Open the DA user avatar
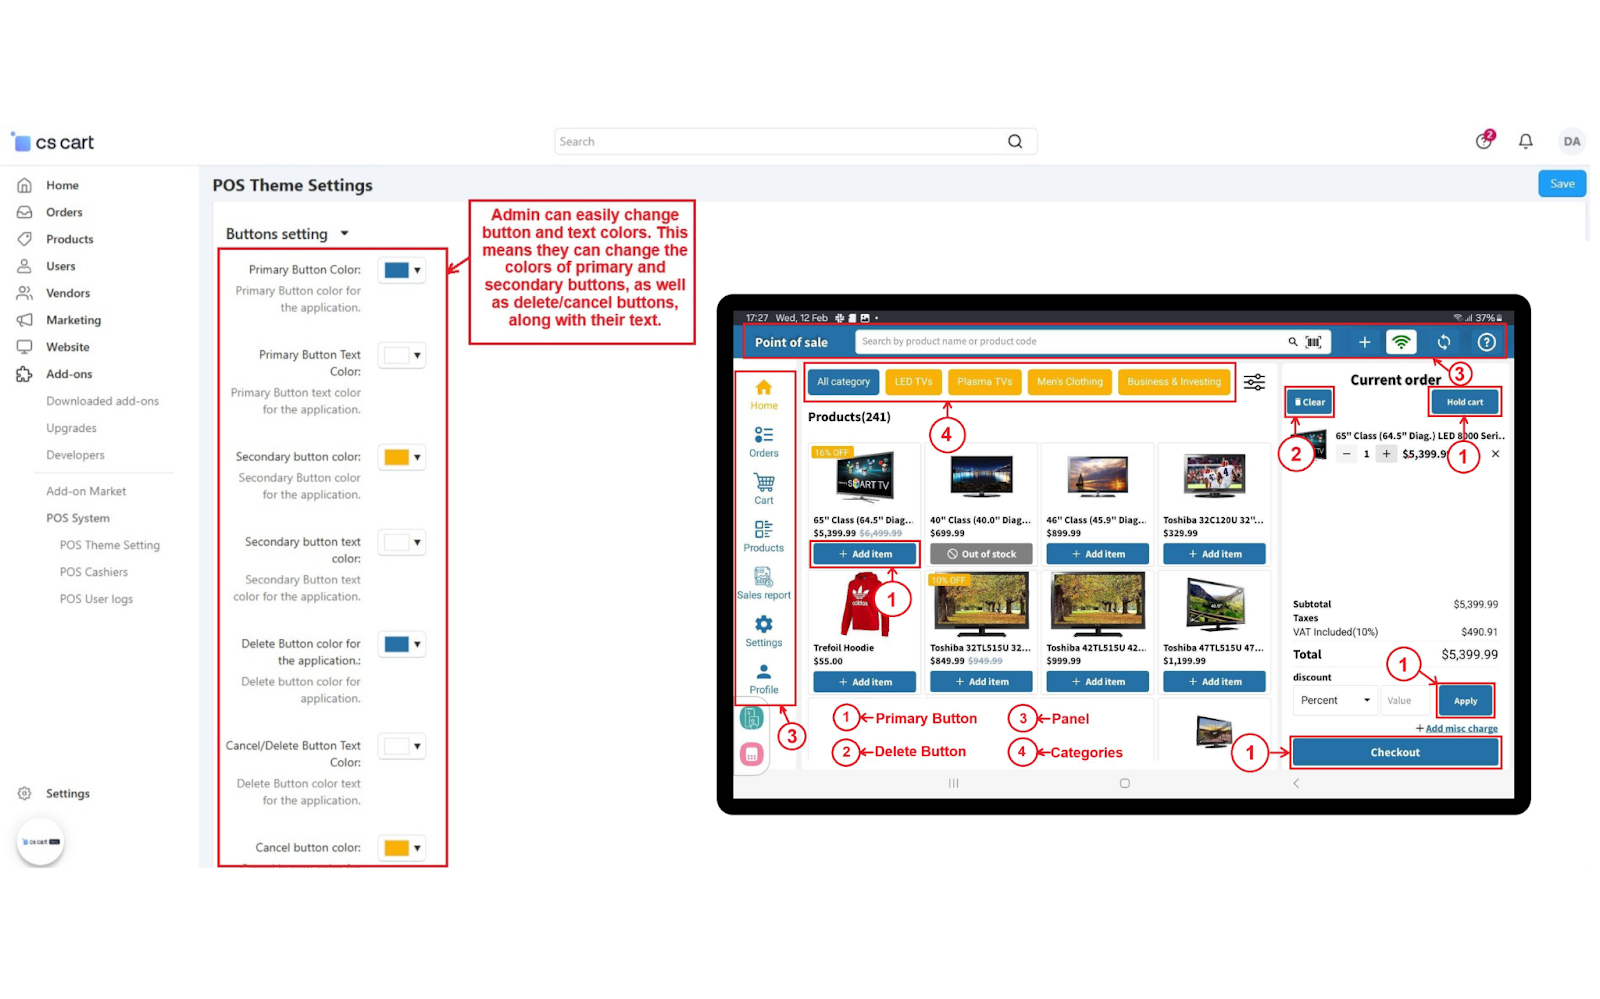The image size is (1600, 999). pyautogui.click(x=1571, y=142)
